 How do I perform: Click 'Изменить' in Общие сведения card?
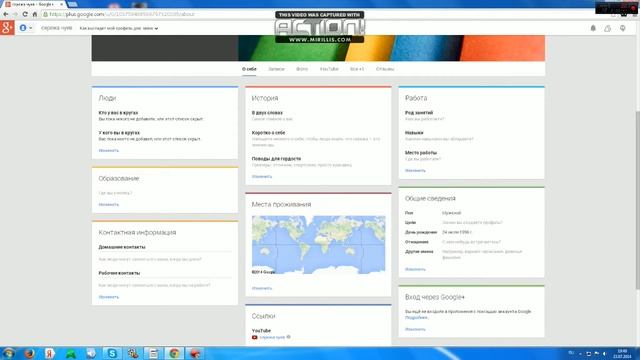[x=415, y=269]
